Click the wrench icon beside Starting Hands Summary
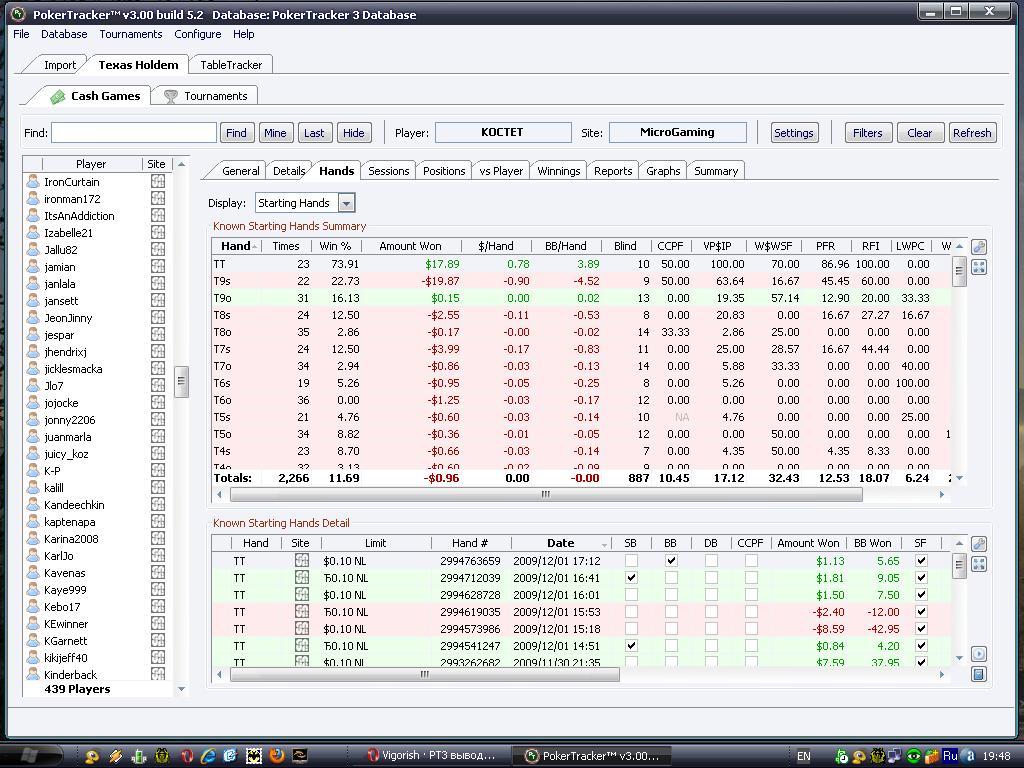Viewport: 1024px width, 768px height. click(979, 247)
